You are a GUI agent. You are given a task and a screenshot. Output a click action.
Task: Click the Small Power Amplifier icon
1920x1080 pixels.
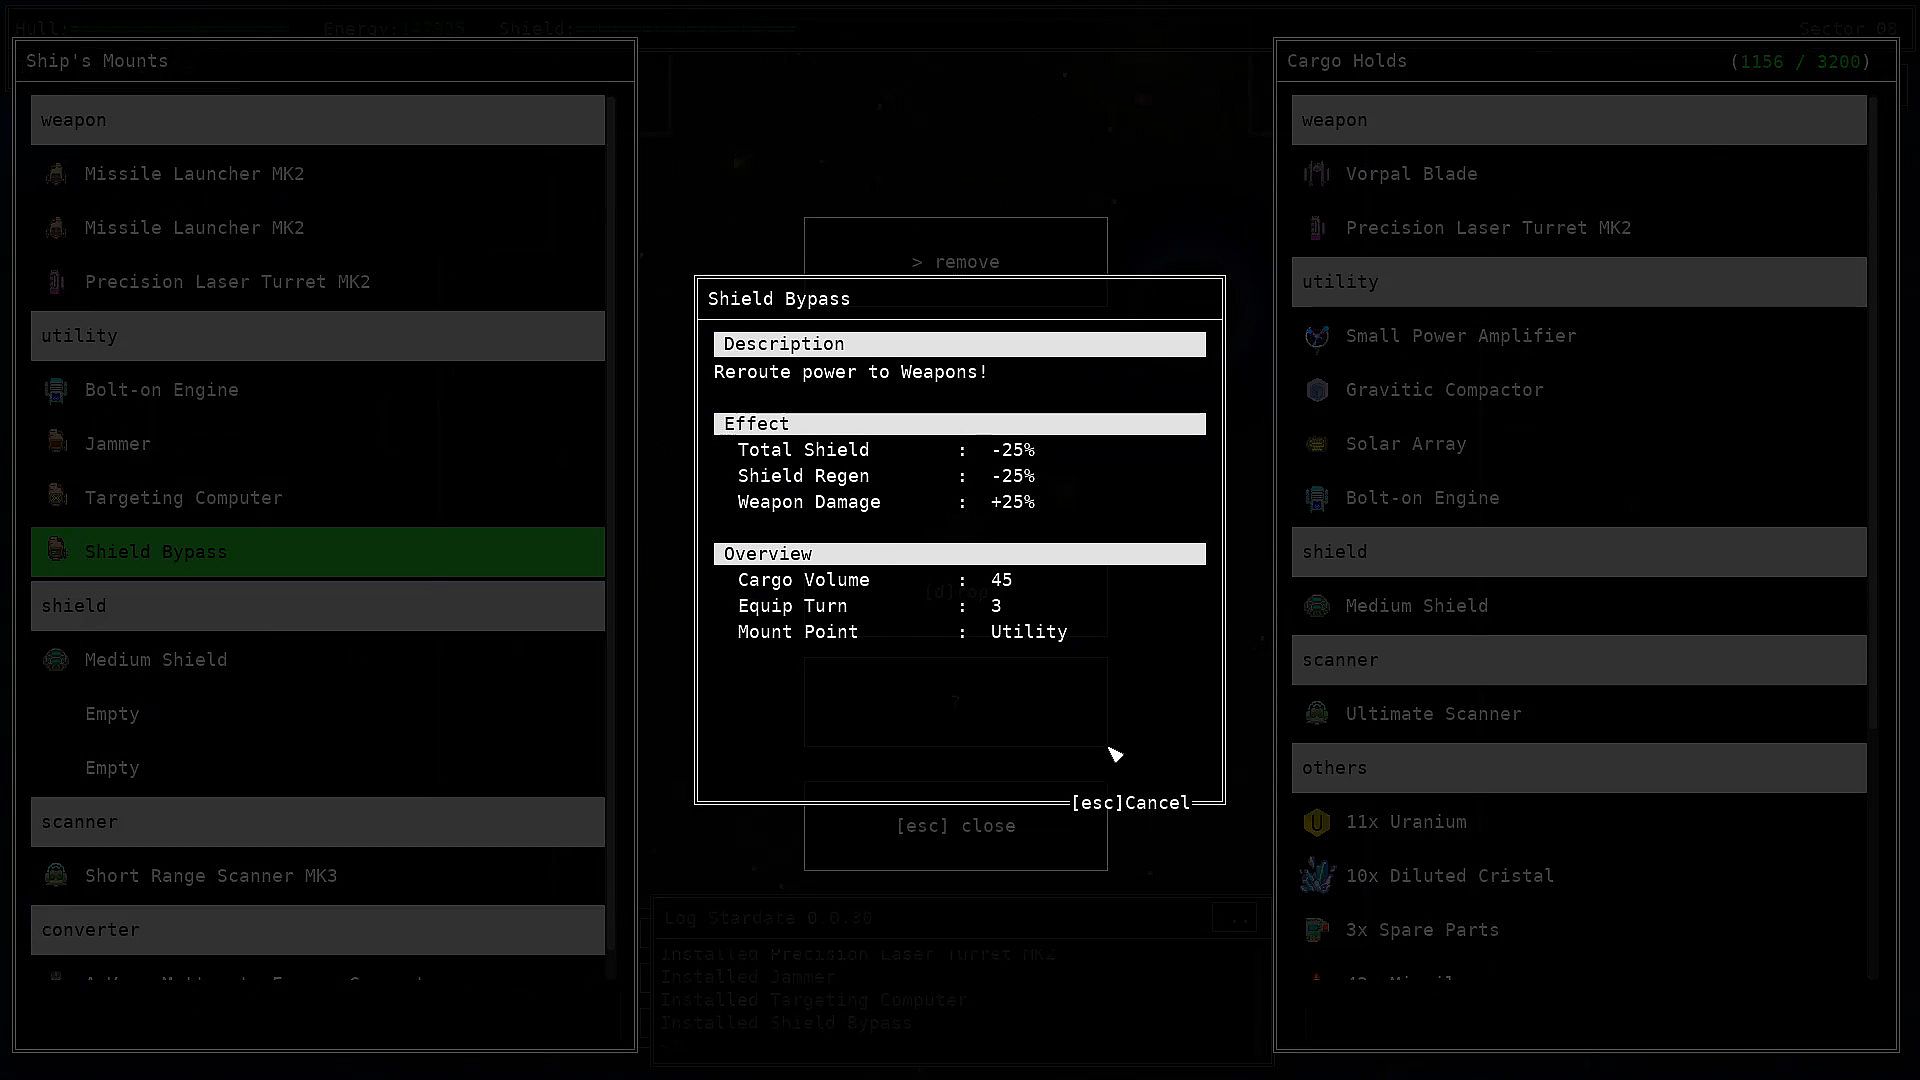click(1317, 336)
